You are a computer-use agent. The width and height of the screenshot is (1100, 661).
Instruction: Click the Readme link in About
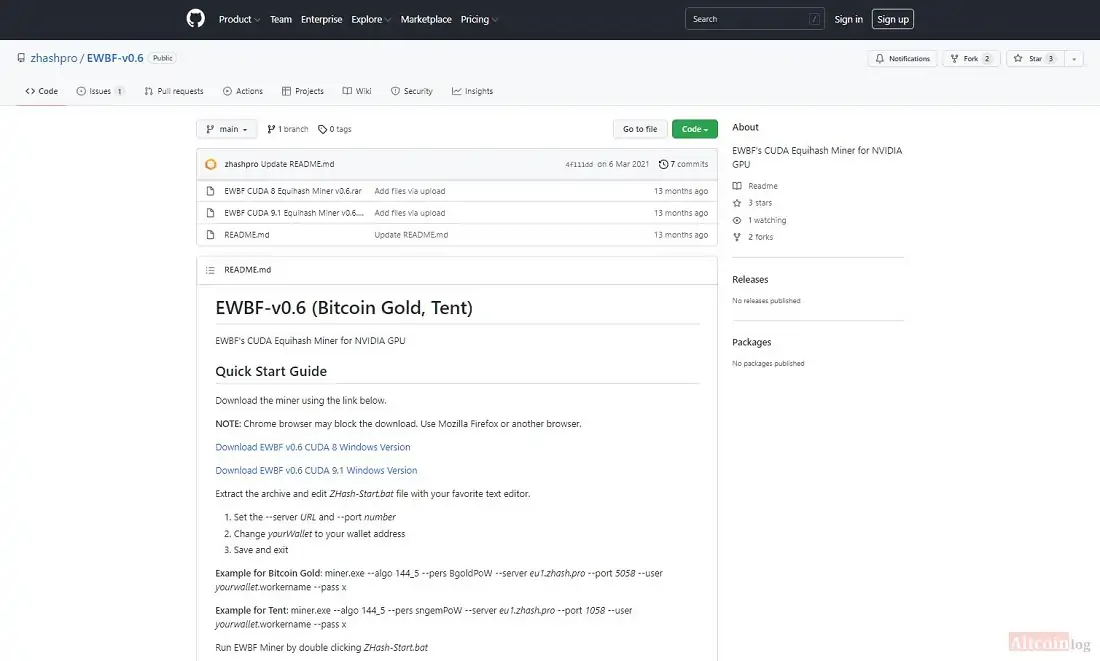755,186
